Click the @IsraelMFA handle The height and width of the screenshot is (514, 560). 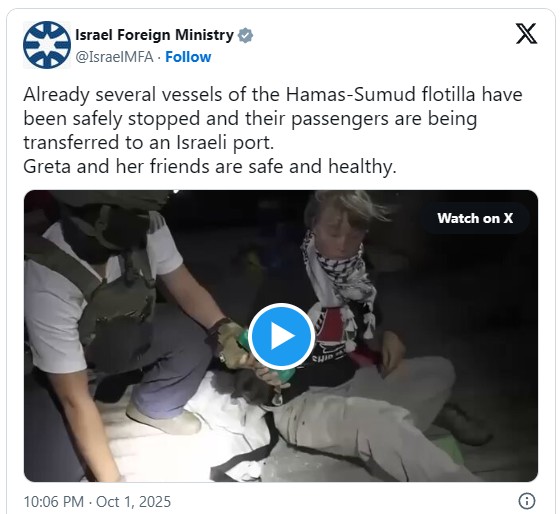click(114, 57)
